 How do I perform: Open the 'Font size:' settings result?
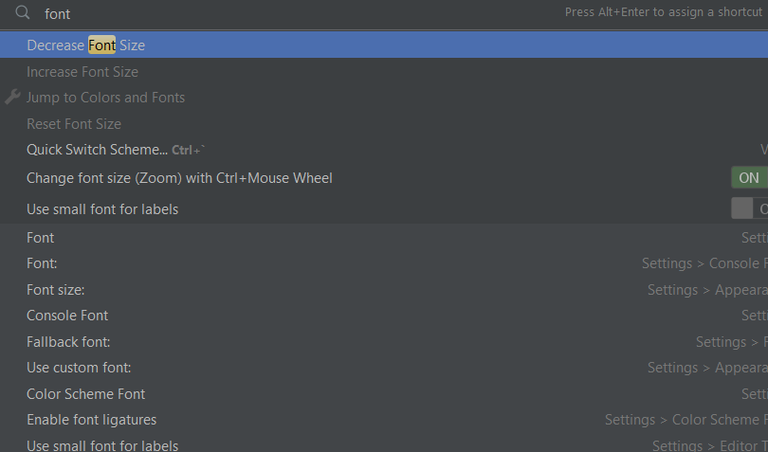(56, 289)
